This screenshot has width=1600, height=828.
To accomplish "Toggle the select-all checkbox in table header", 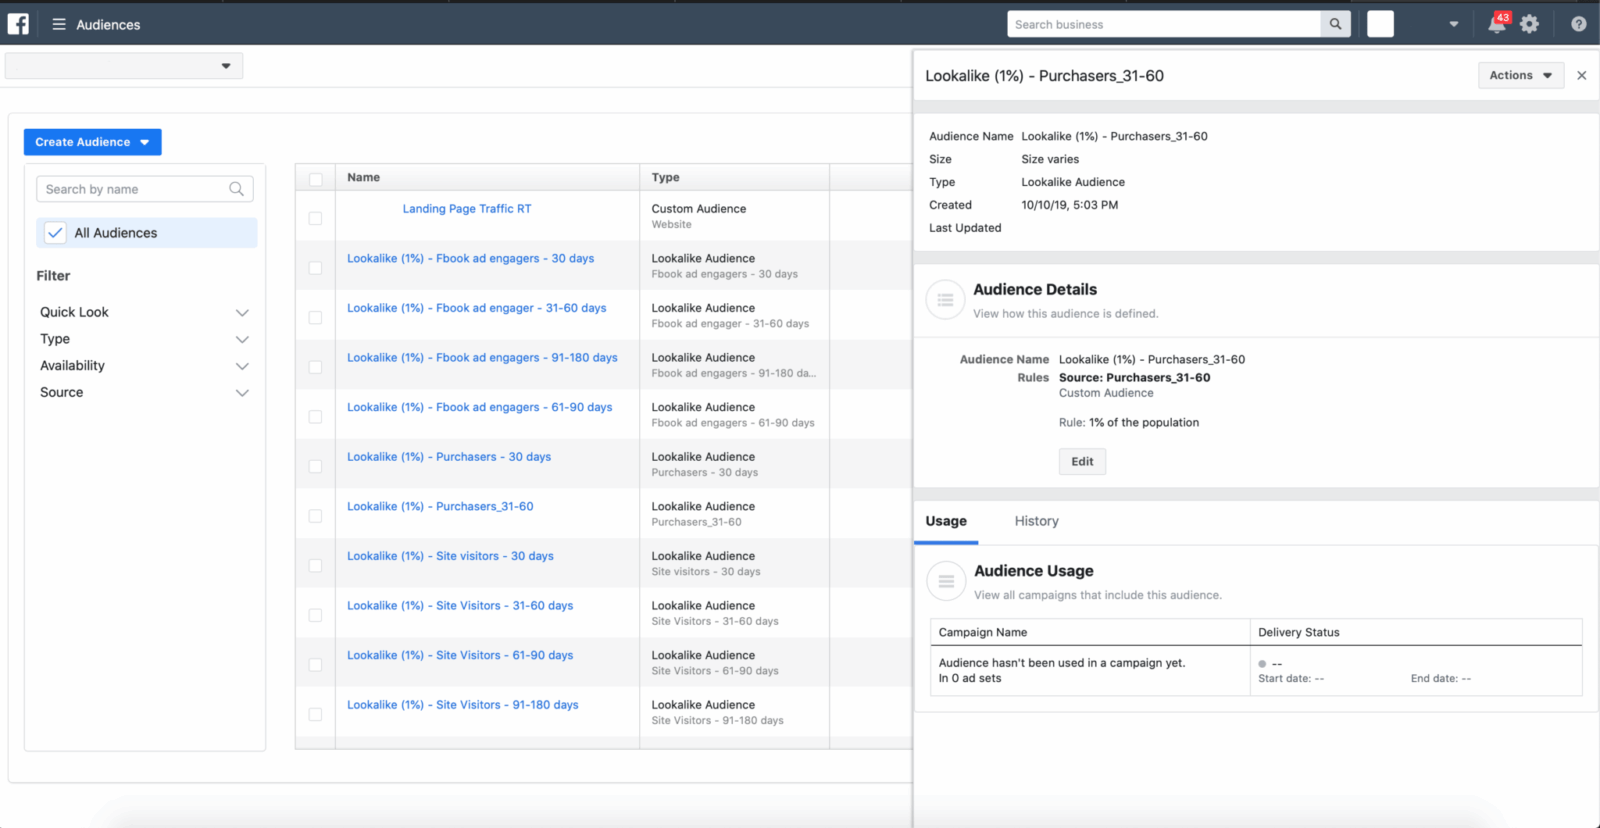I will (316, 179).
